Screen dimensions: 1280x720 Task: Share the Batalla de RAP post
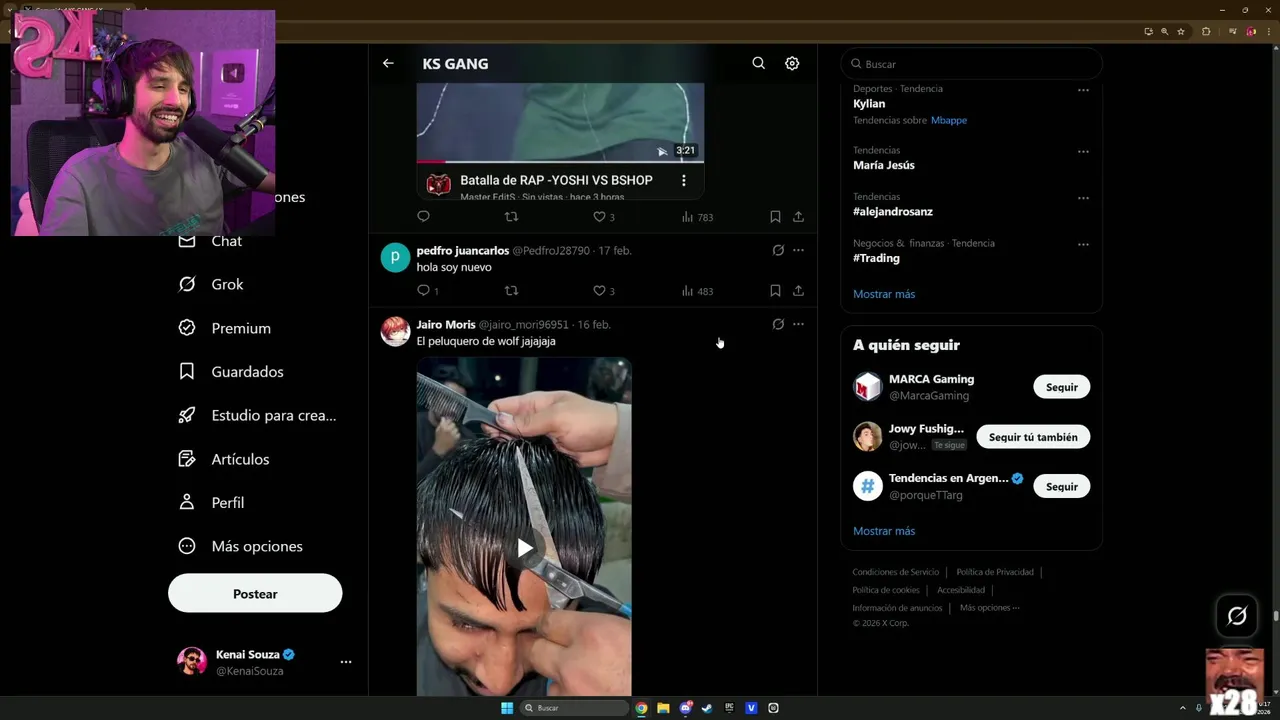coord(798,216)
